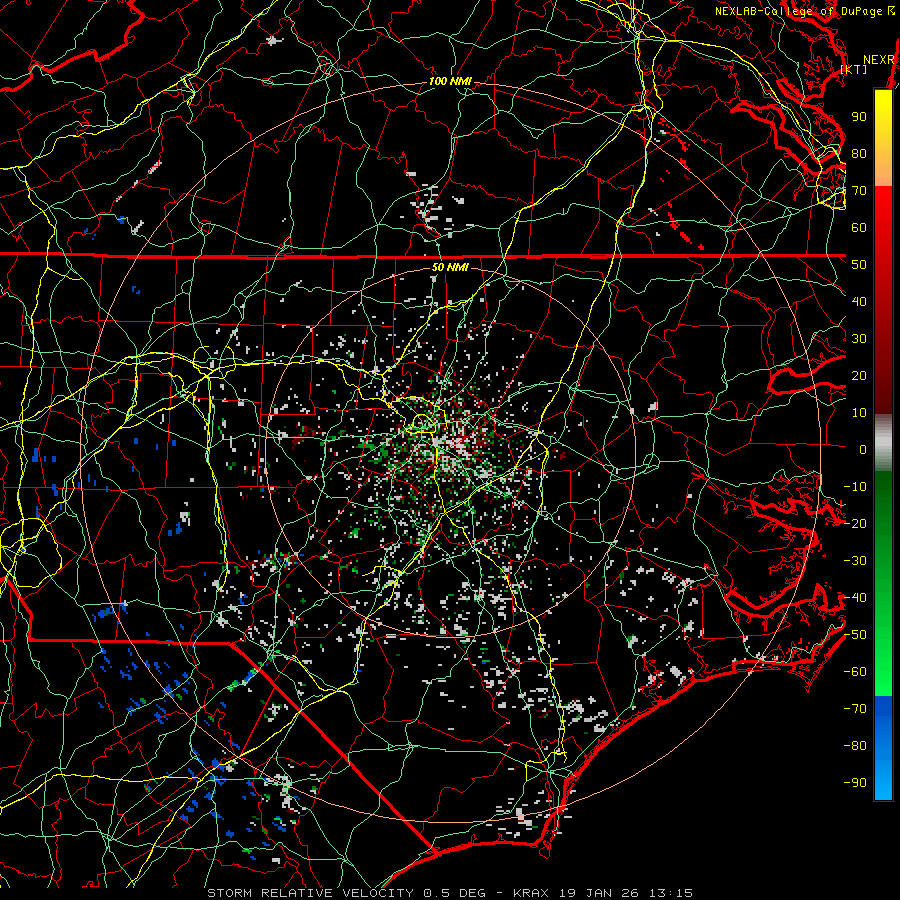900x900 pixels.
Task: Click the -20 value on the velocity scale
Action: [855, 523]
